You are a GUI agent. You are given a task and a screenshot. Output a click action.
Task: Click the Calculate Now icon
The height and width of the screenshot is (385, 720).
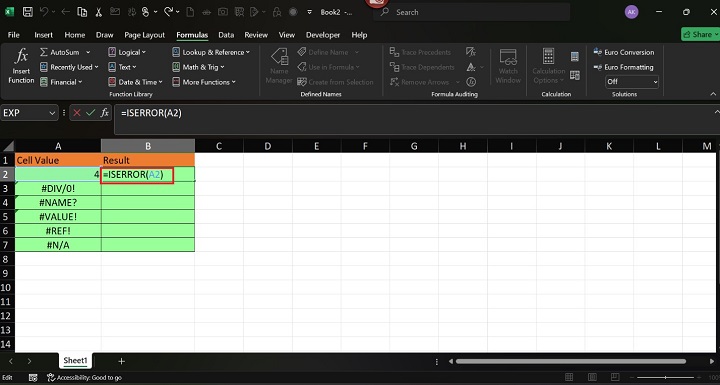[x=574, y=57]
